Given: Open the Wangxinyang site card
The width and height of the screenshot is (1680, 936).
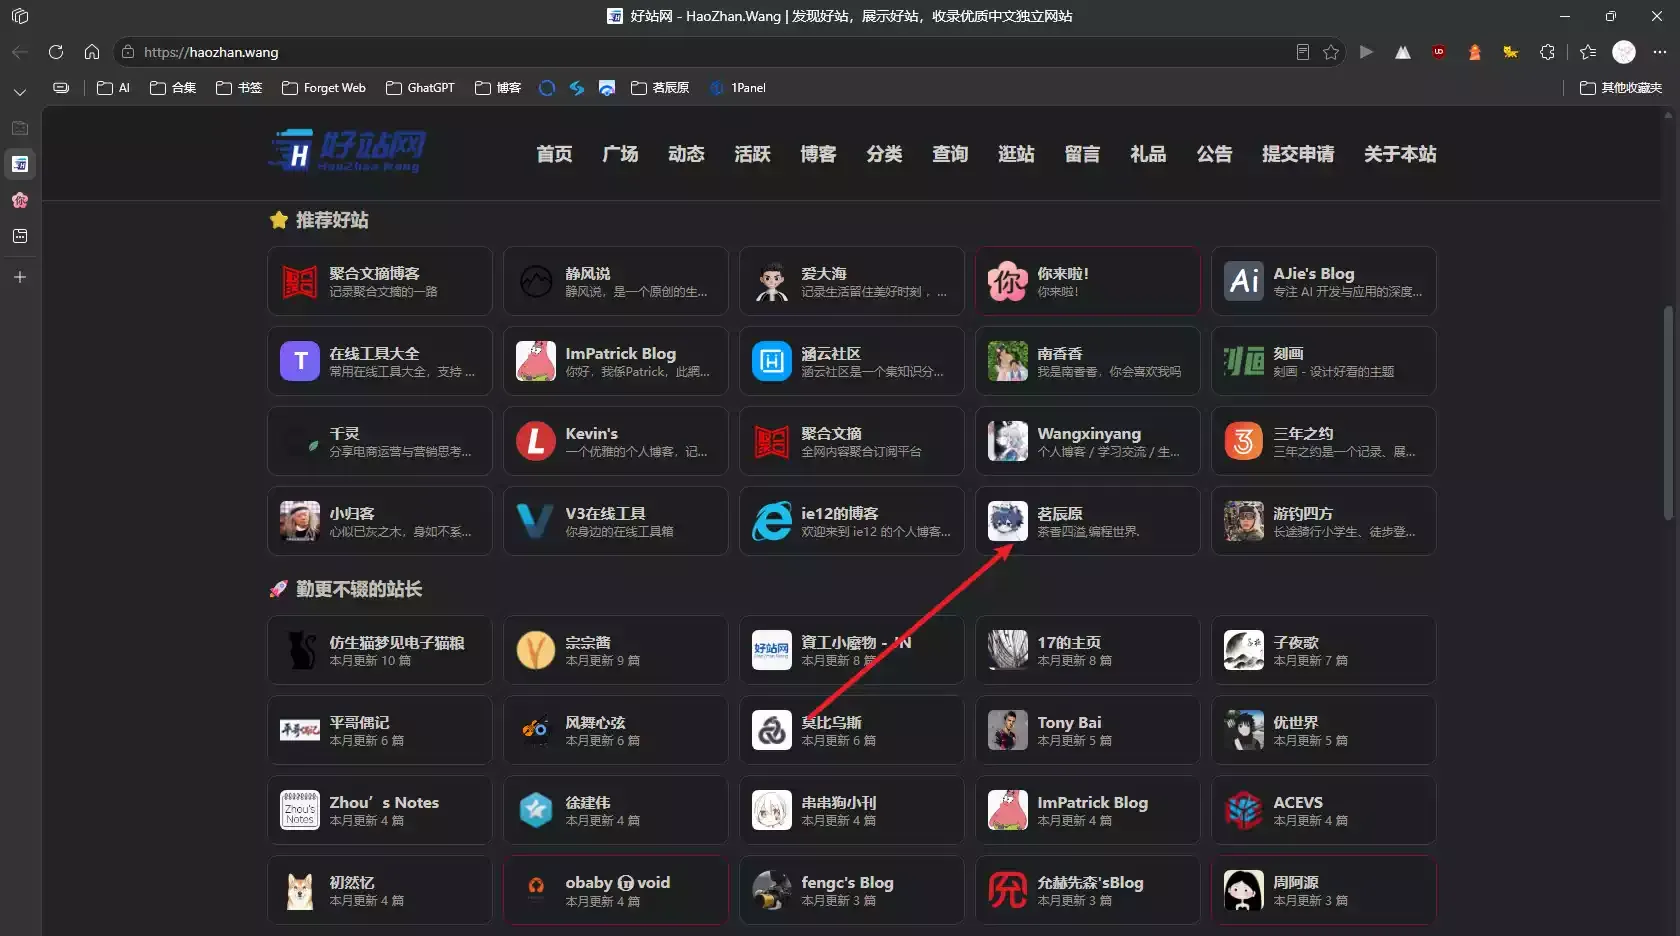Looking at the screenshot, I should (1088, 441).
